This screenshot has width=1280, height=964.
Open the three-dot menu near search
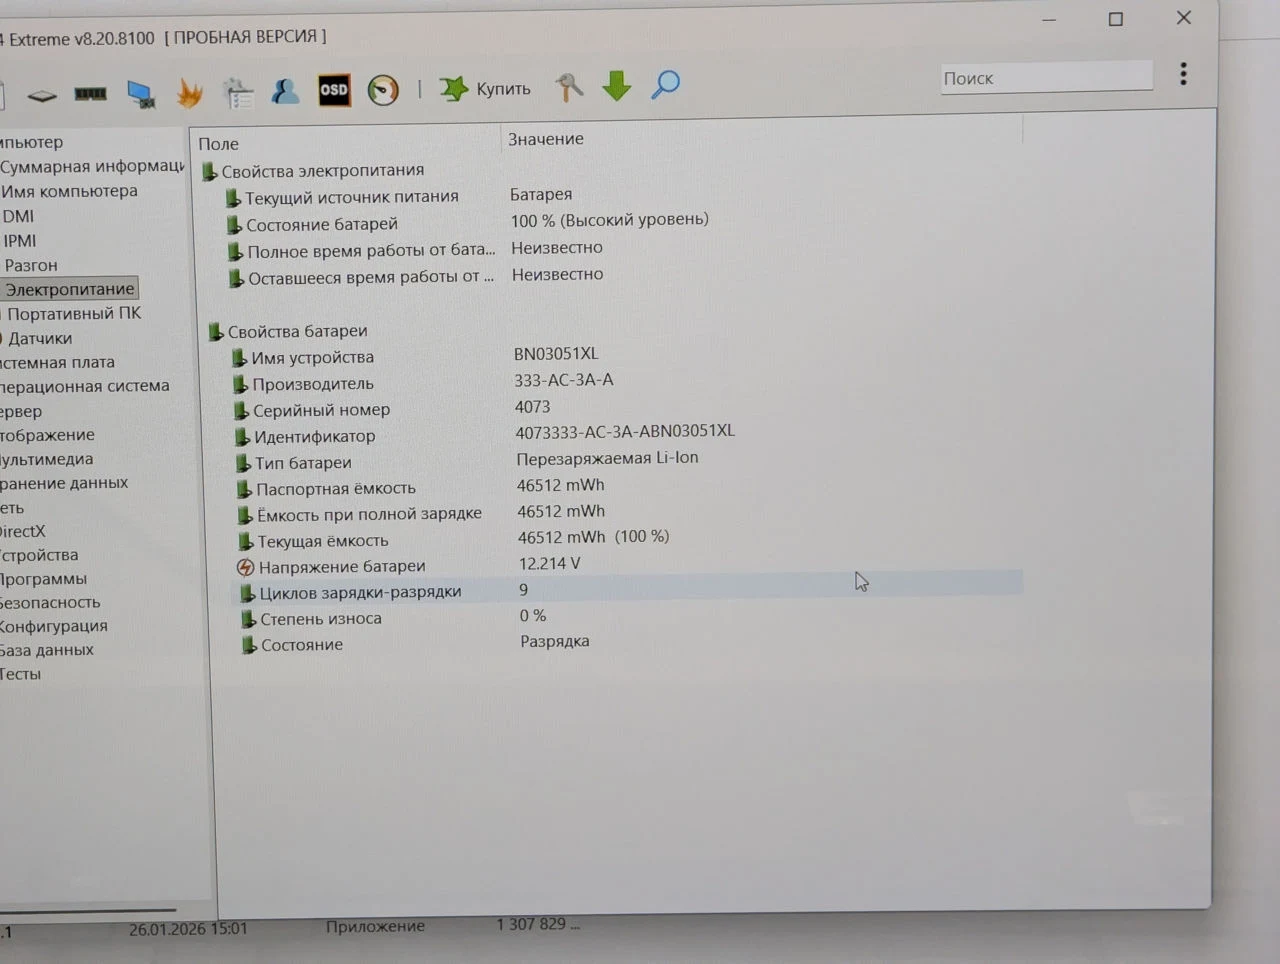click(1183, 73)
